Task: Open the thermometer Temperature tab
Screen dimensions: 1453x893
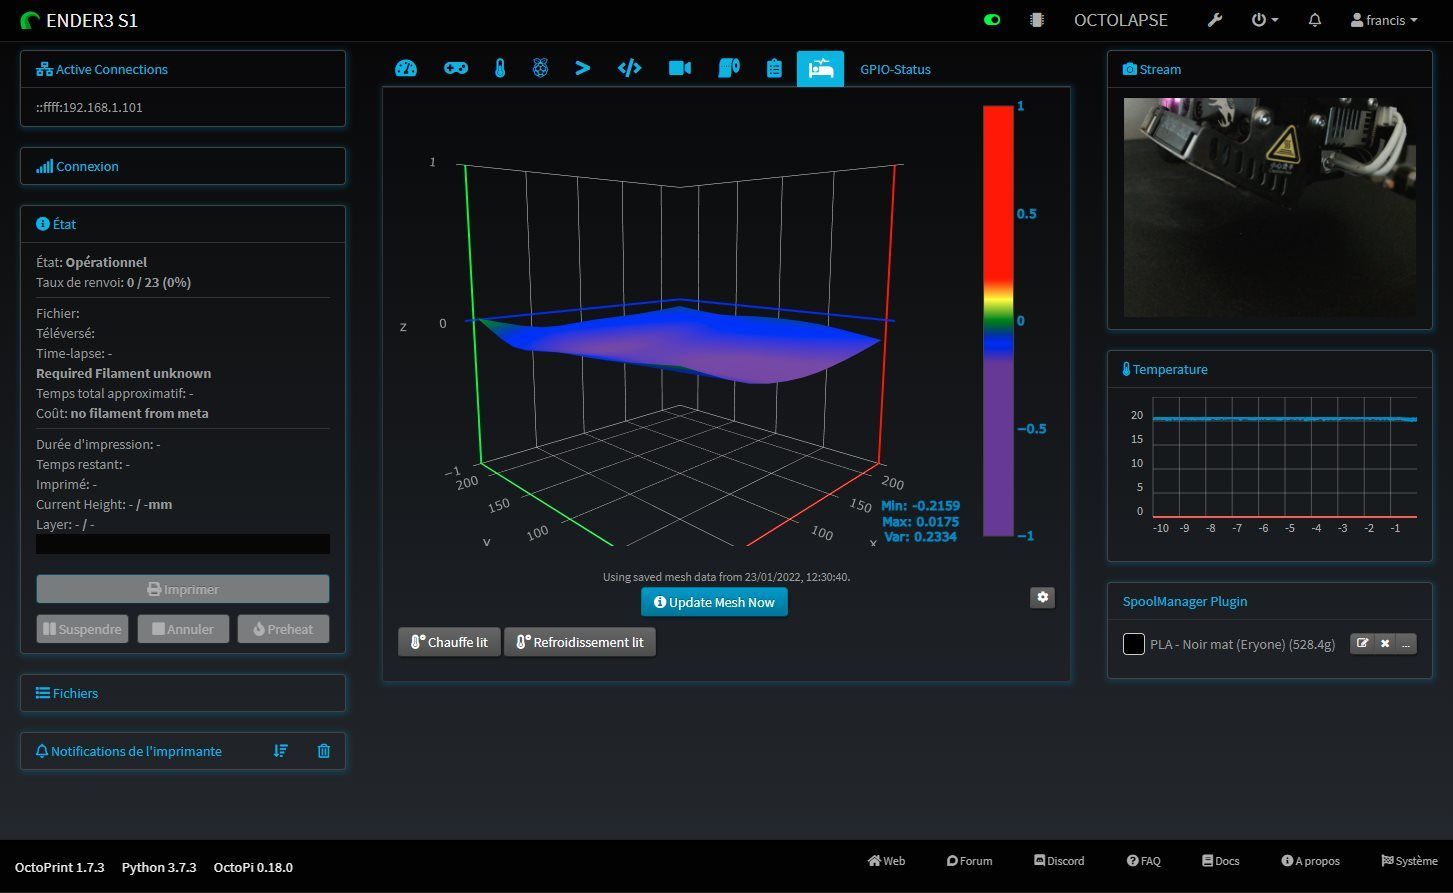Action: click(x=500, y=69)
